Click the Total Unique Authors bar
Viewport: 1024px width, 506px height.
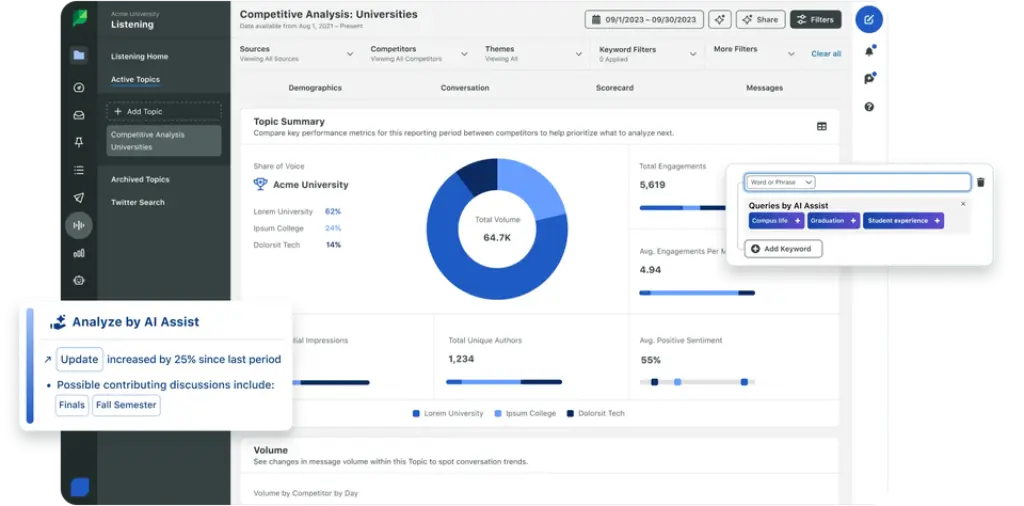pyautogui.click(x=504, y=382)
